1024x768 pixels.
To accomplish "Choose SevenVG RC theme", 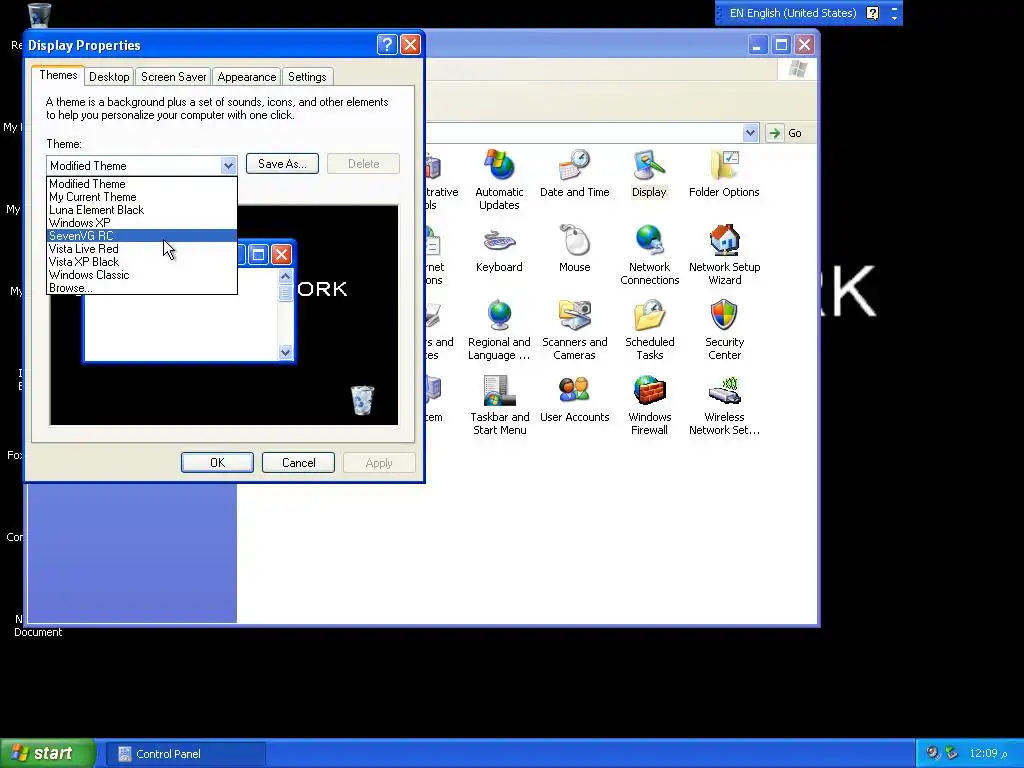I will 142,236.
